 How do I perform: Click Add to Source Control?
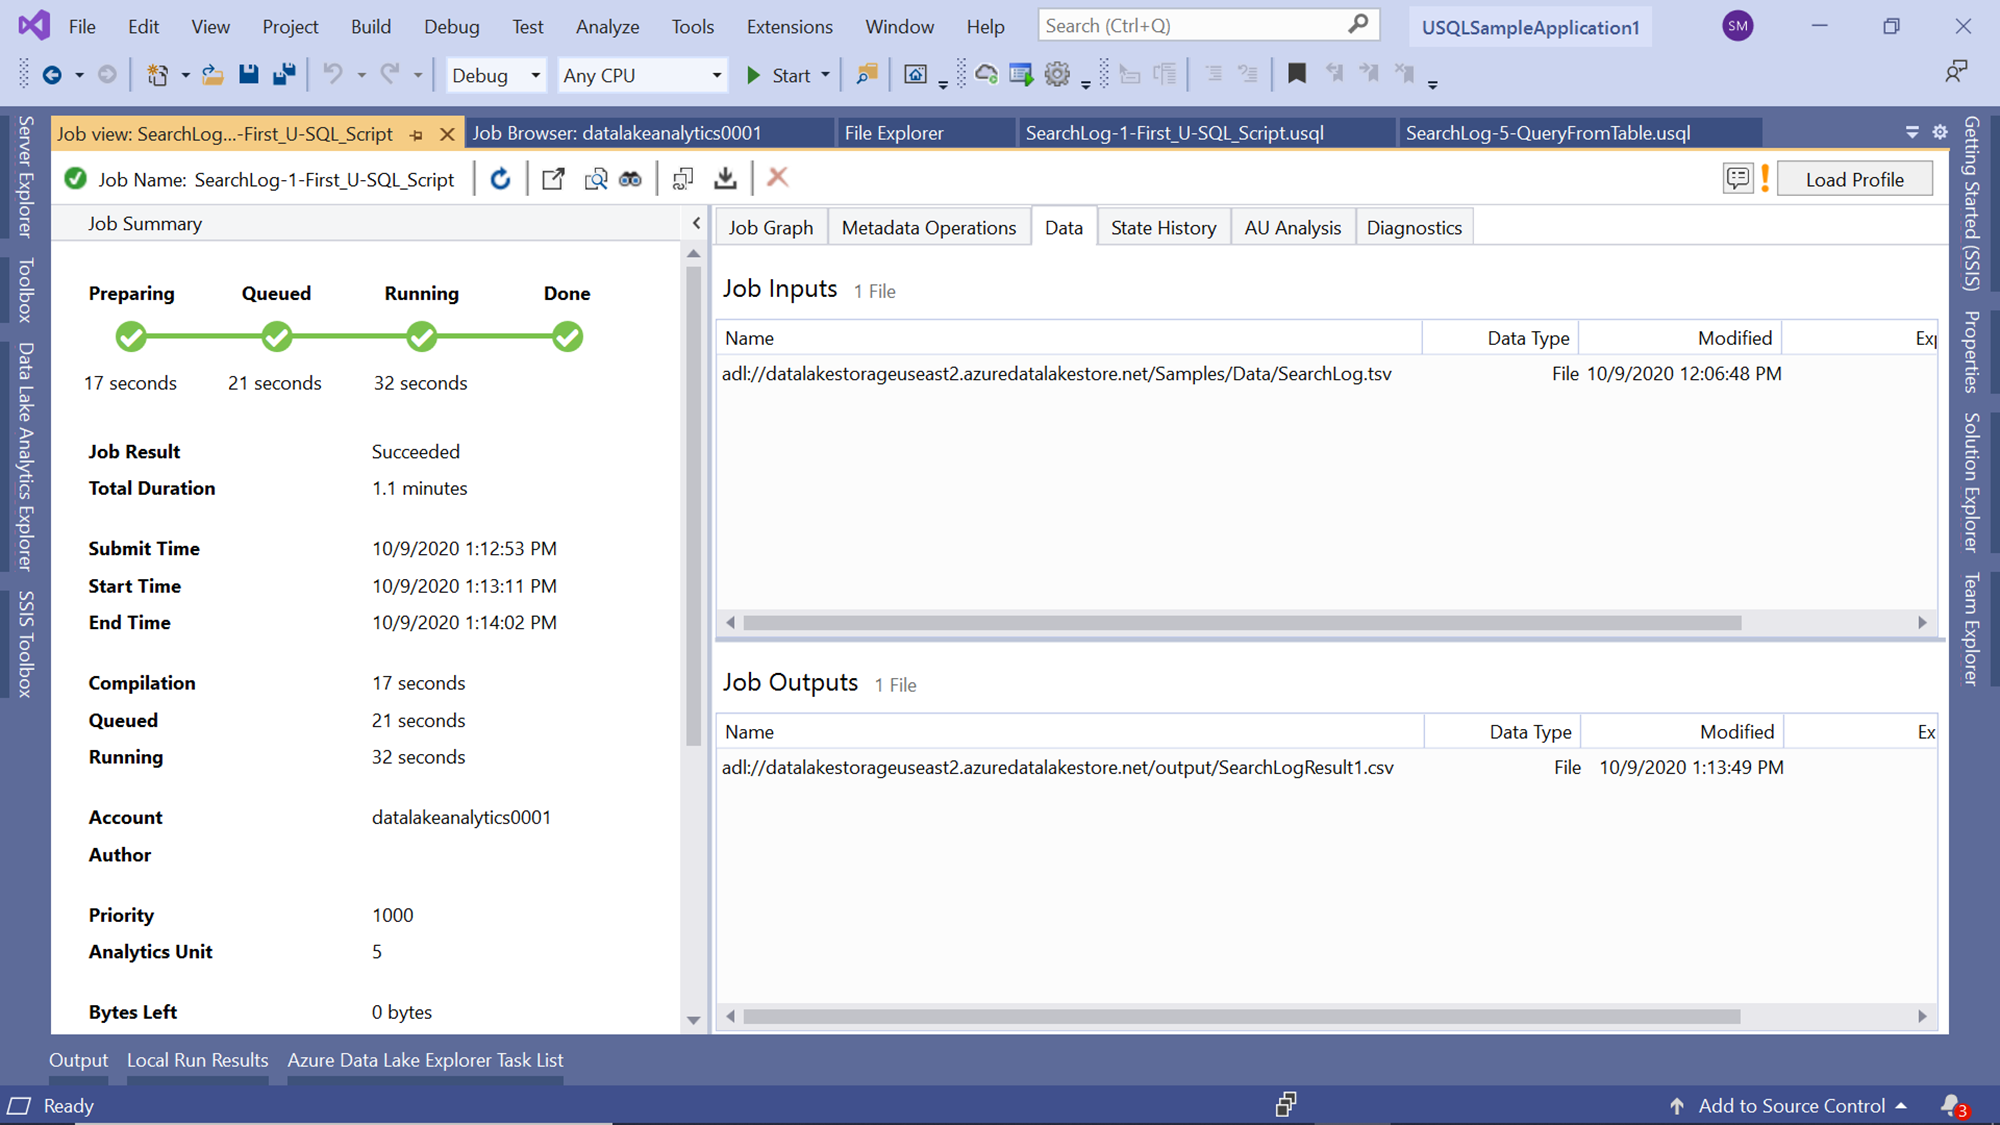(1791, 1105)
